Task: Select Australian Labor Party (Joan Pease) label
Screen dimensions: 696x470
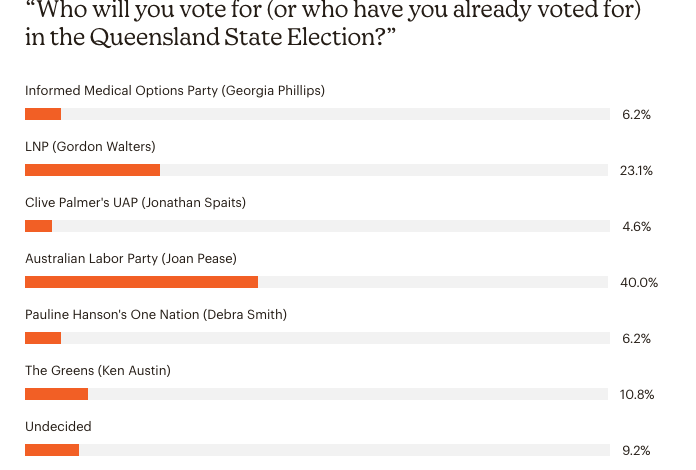Action: coord(131,258)
